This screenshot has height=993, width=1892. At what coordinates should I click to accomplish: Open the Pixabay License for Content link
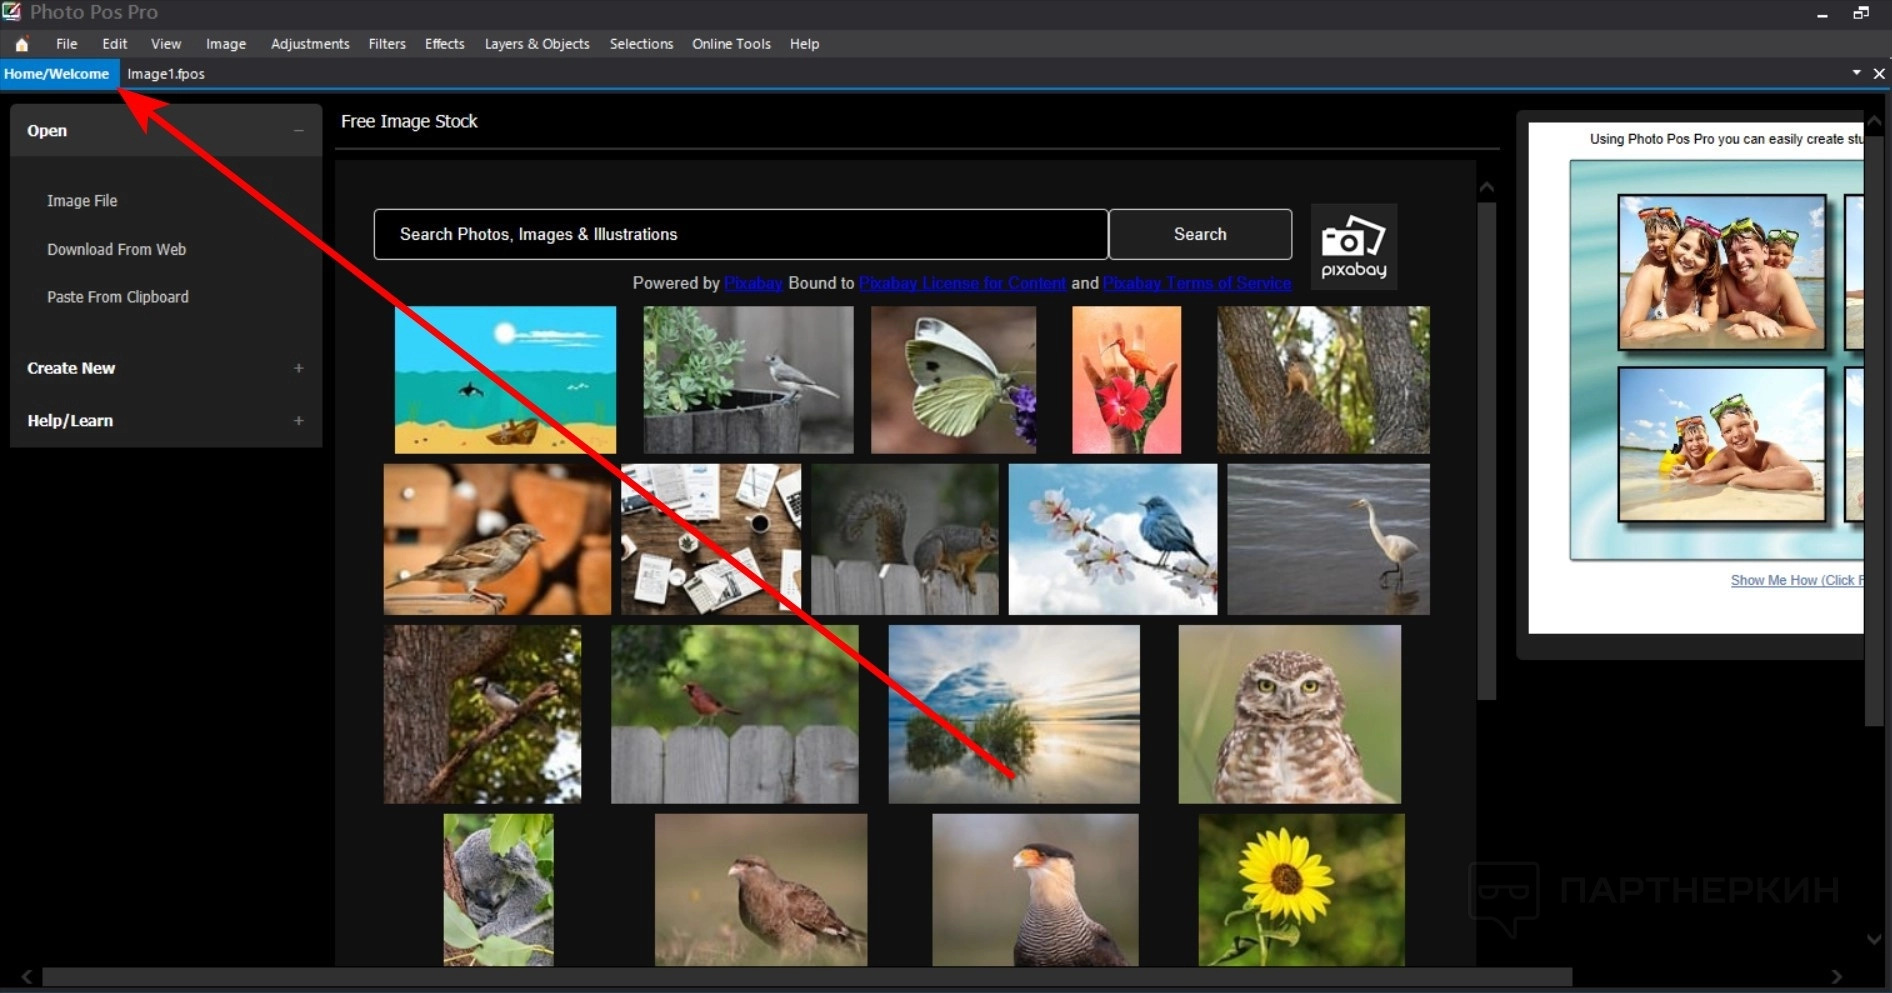point(962,283)
